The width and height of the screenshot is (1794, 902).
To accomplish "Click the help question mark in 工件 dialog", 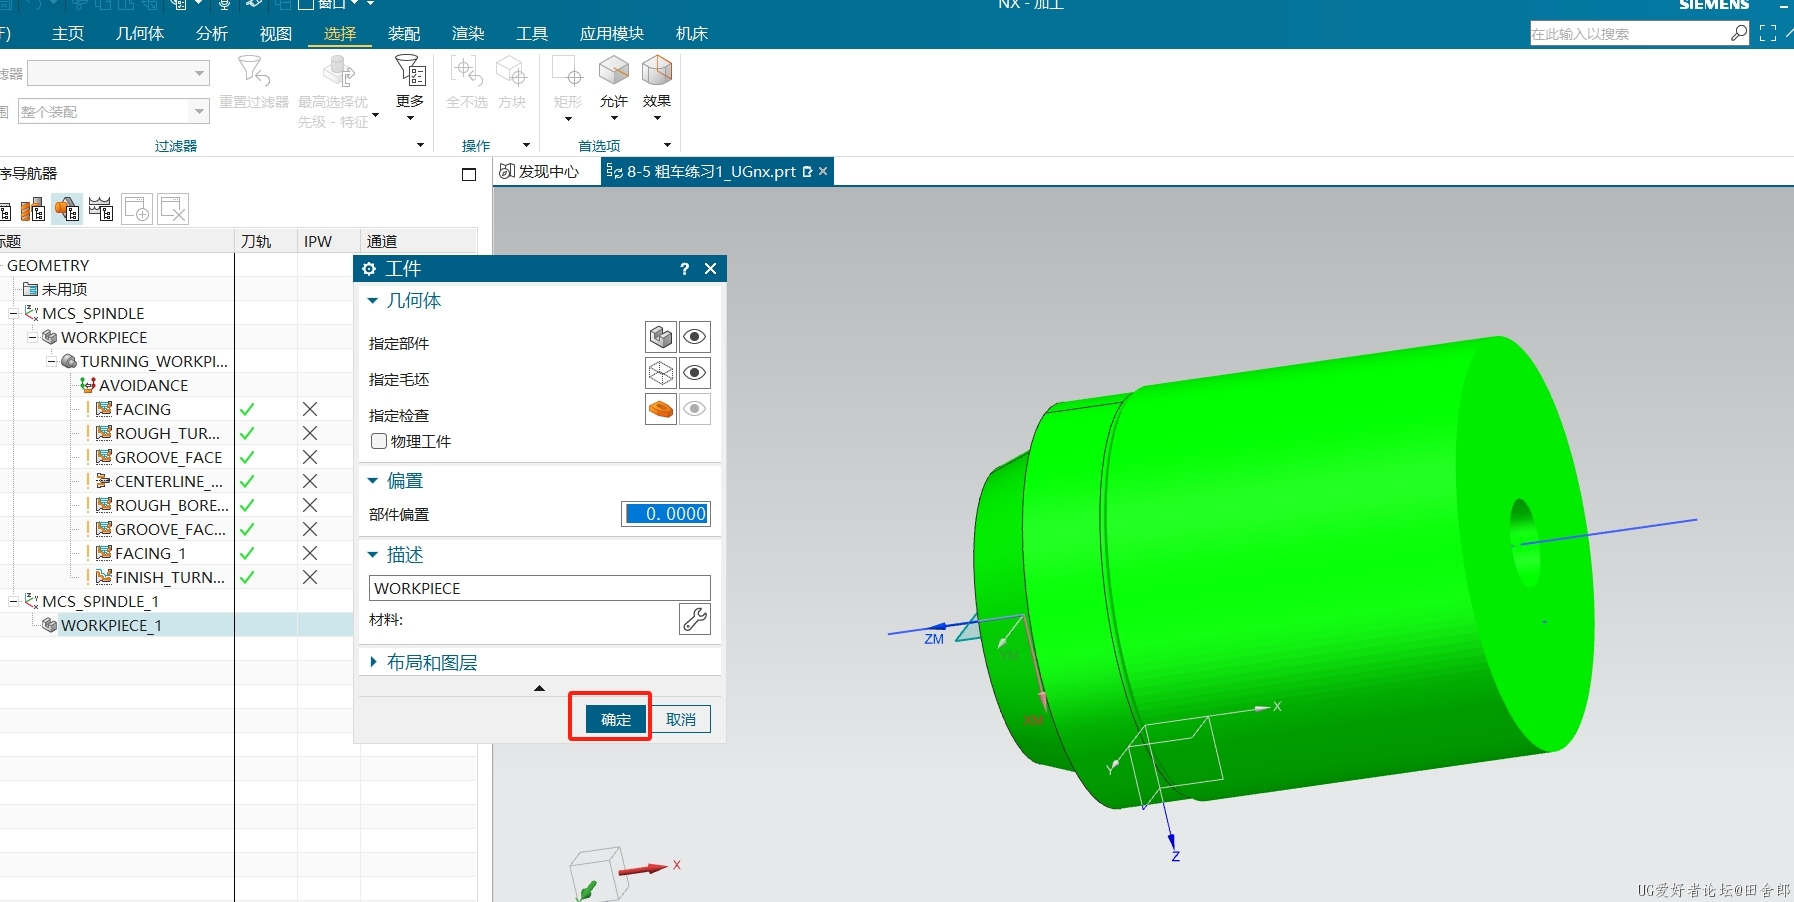I will point(684,269).
